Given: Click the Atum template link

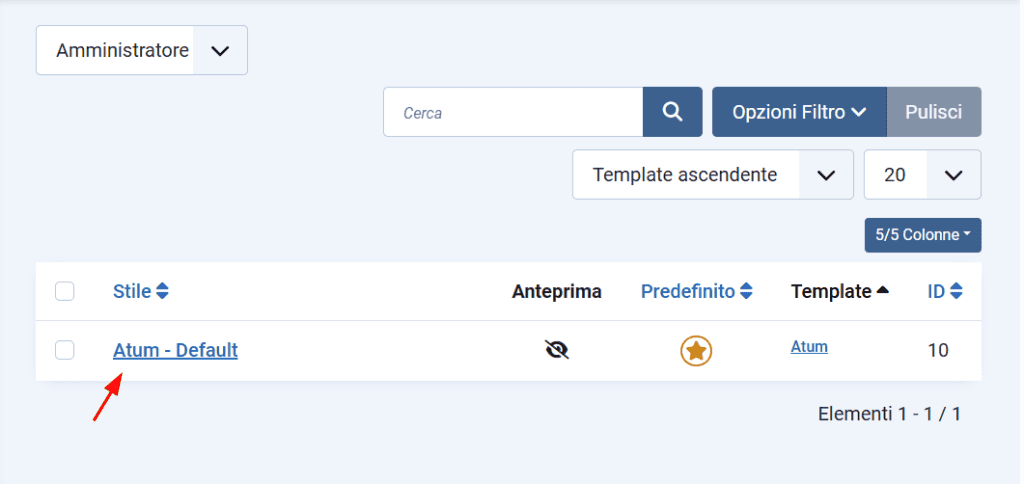Looking at the screenshot, I should tap(809, 347).
